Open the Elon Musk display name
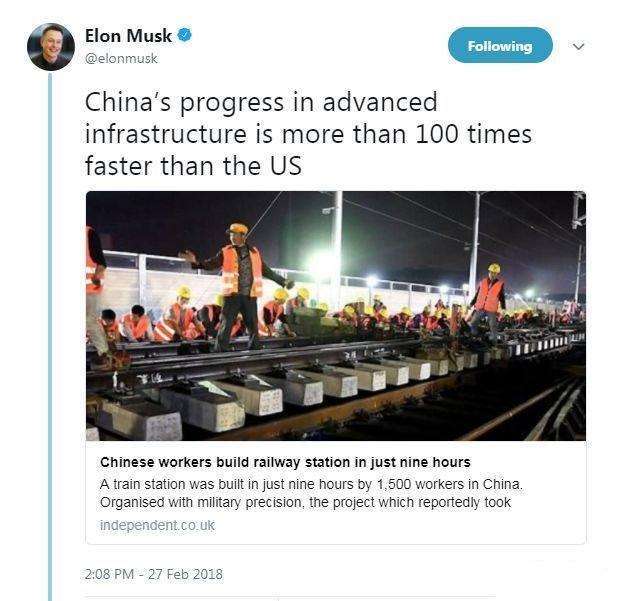This screenshot has height=601, width=621. pyautogui.click(x=128, y=36)
